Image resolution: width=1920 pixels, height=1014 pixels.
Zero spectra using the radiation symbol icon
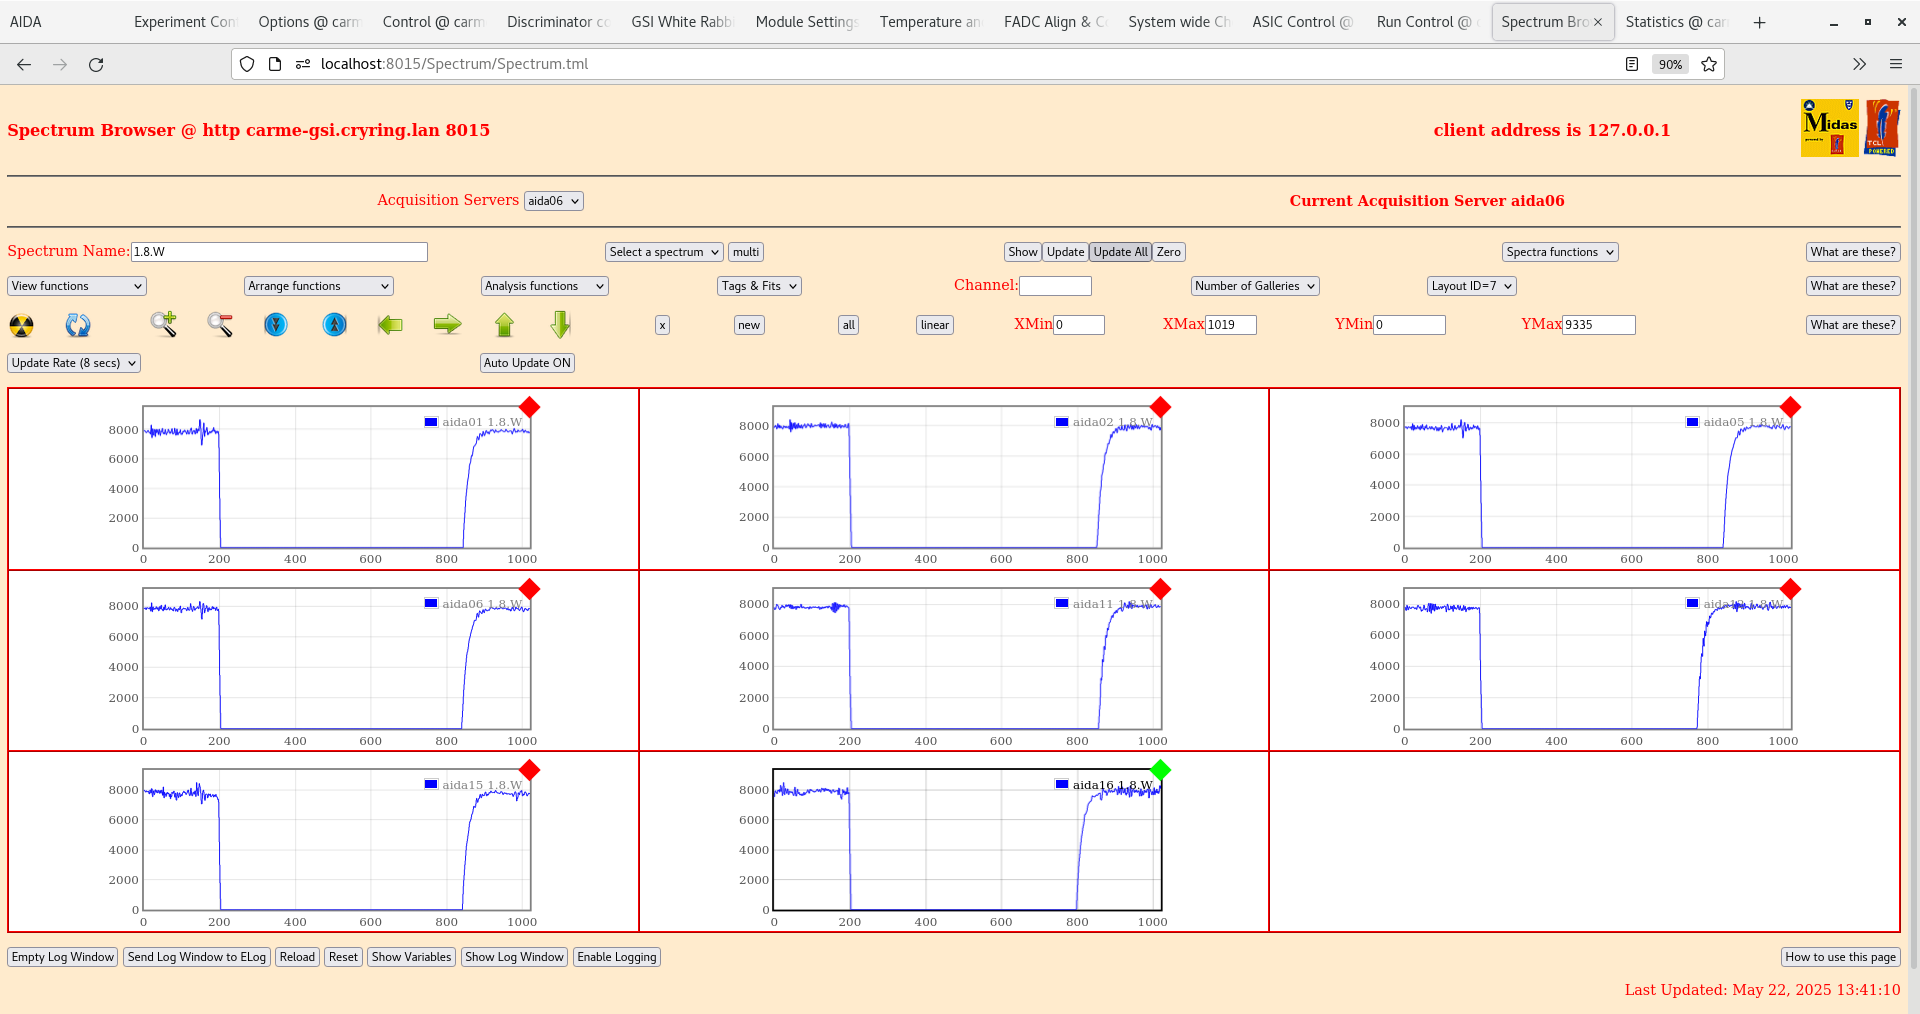click(20, 325)
